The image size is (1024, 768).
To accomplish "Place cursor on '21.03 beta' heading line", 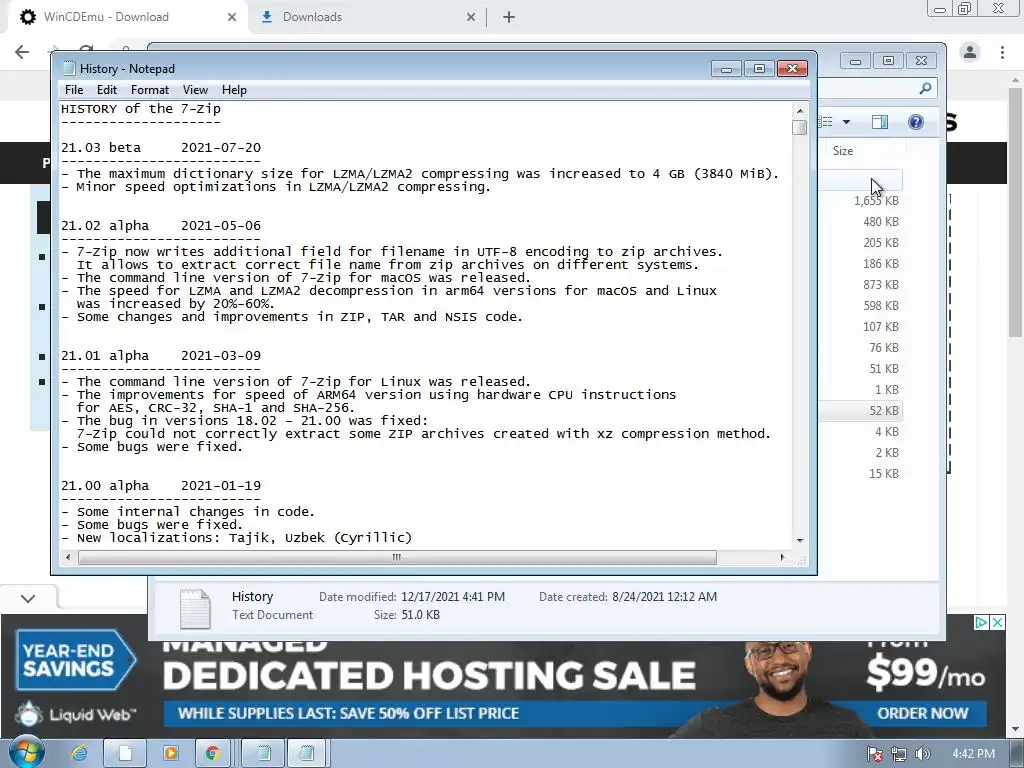I will click(161, 148).
